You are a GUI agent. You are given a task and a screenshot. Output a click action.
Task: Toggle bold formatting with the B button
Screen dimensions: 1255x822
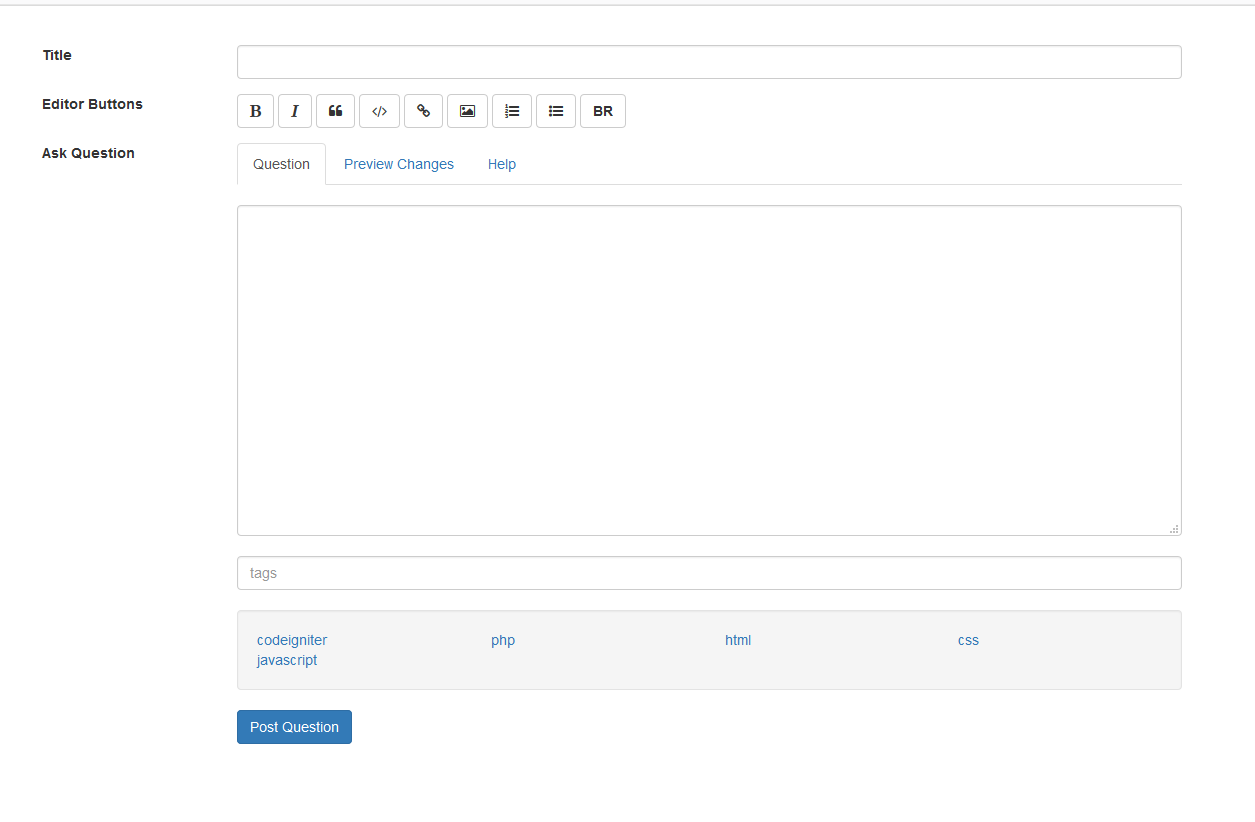(x=255, y=111)
